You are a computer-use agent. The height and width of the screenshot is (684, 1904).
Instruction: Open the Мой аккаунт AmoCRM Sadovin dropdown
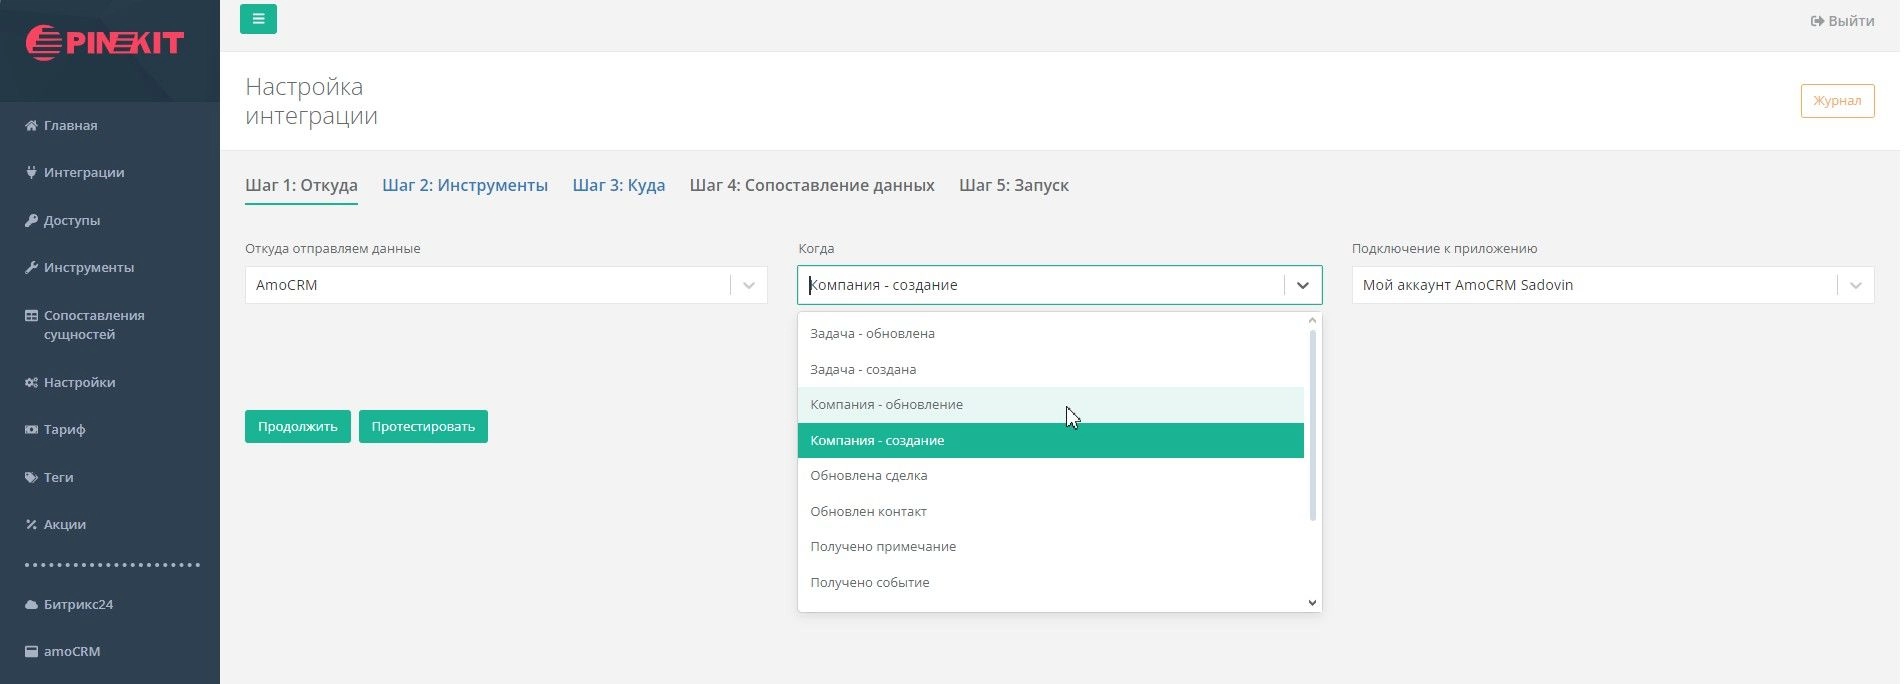click(1855, 285)
